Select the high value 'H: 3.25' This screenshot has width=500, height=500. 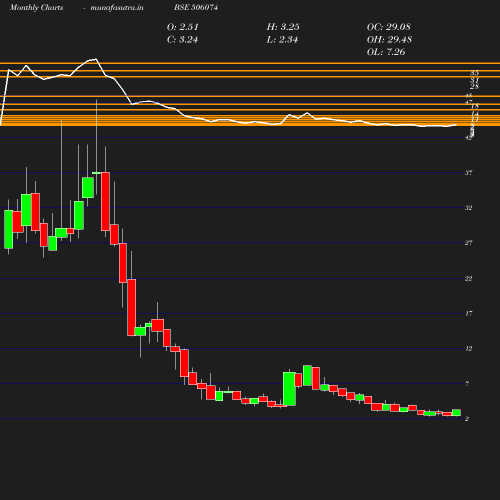tap(283, 27)
